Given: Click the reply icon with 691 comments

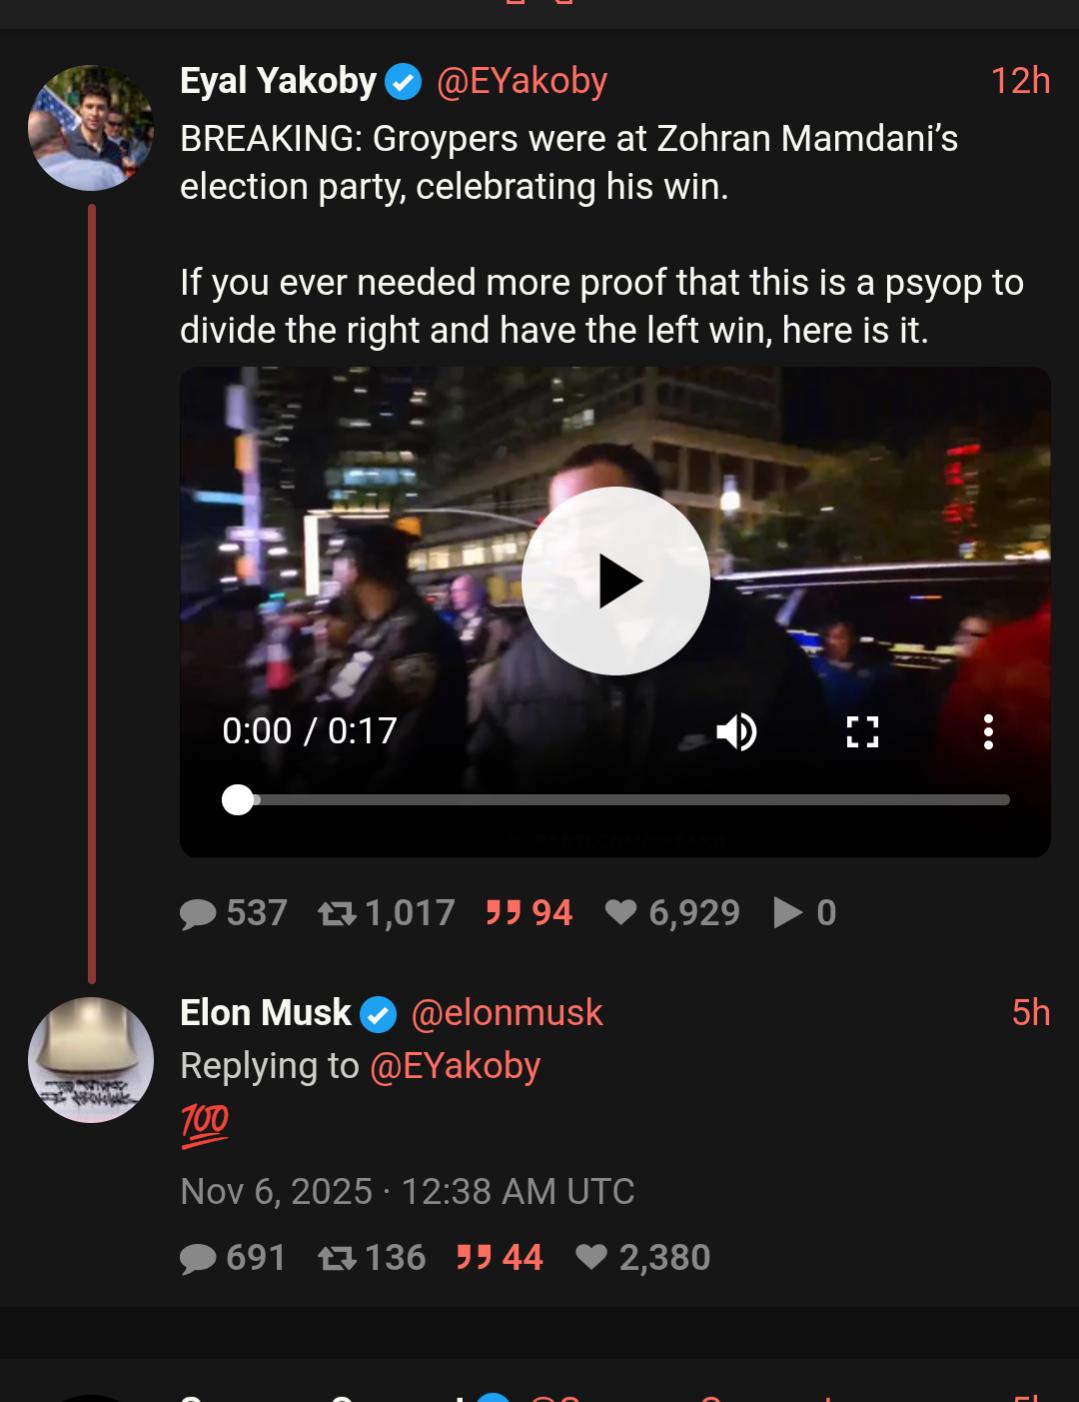Looking at the screenshot, I should [198, 1258].
